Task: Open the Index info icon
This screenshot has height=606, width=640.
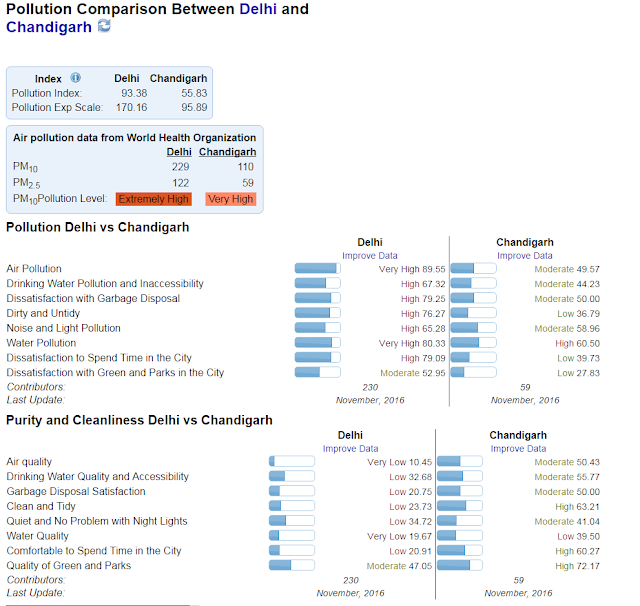Action: [x=76, y=77]
